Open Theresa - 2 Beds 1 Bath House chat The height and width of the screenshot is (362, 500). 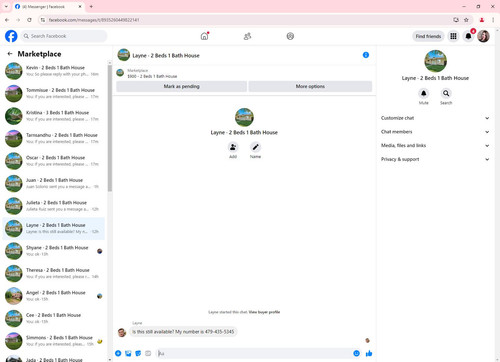coord(54,273)
